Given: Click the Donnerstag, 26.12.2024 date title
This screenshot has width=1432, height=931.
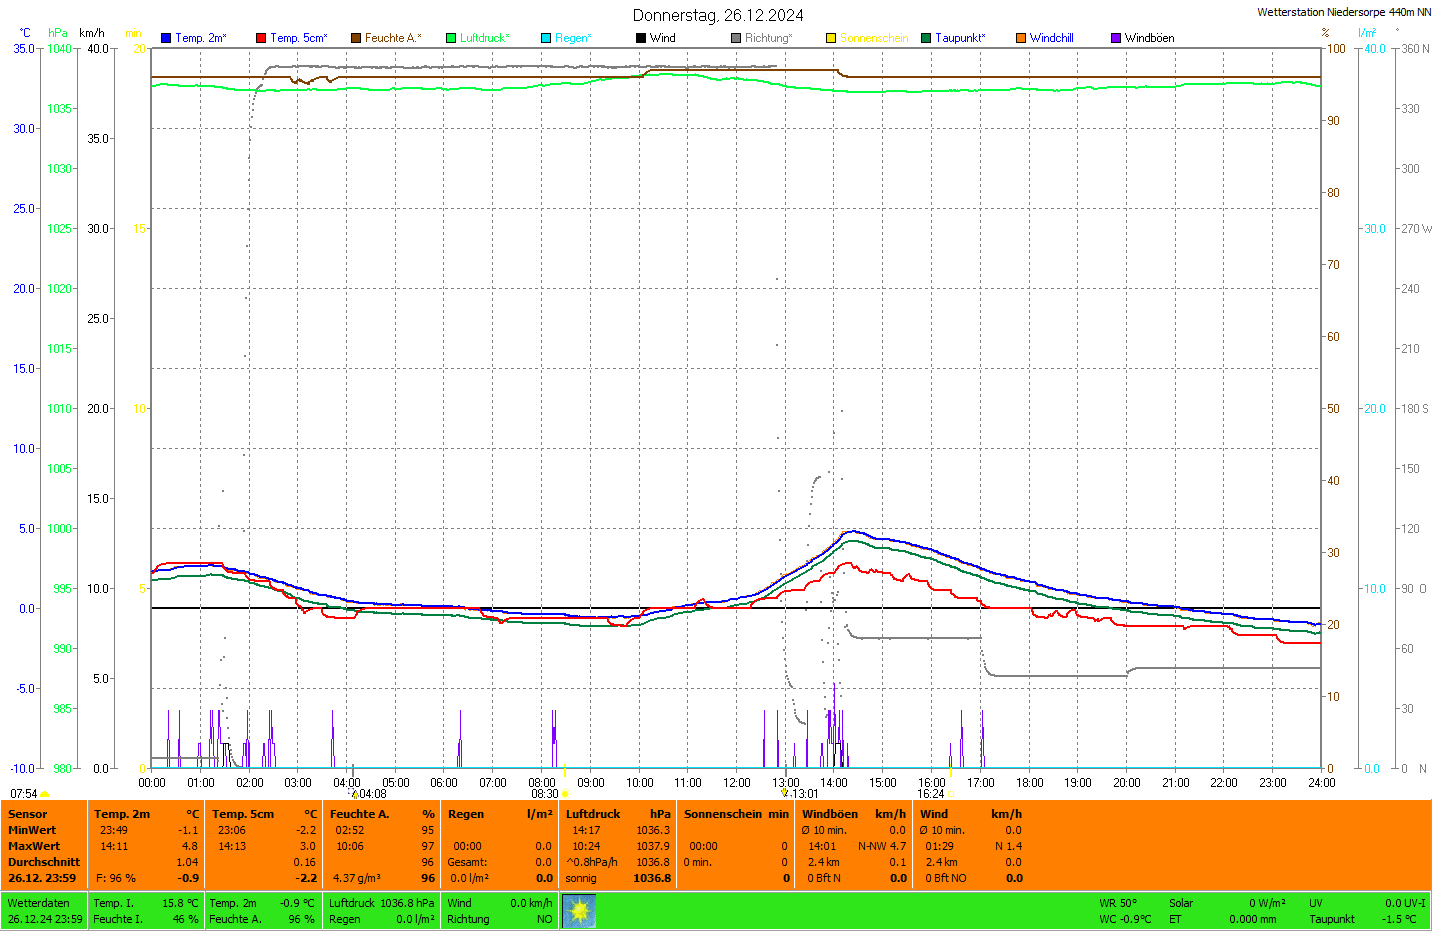Looking at the screenshot, I should pos(718,15).
